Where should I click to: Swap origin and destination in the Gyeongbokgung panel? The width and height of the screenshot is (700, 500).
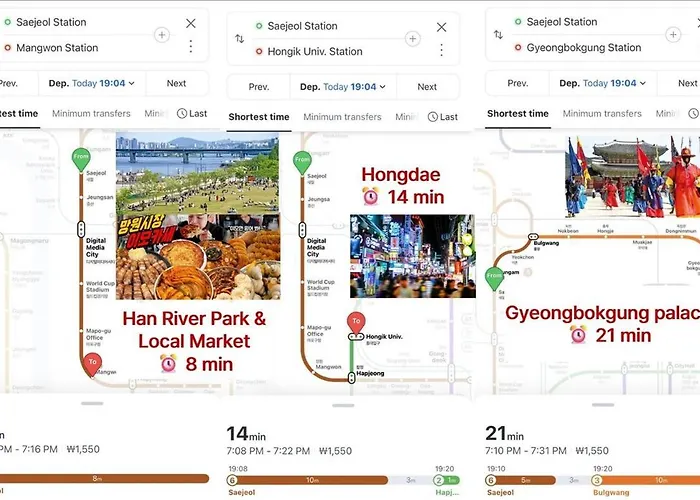pyautogui.click(x=498, y=34)
